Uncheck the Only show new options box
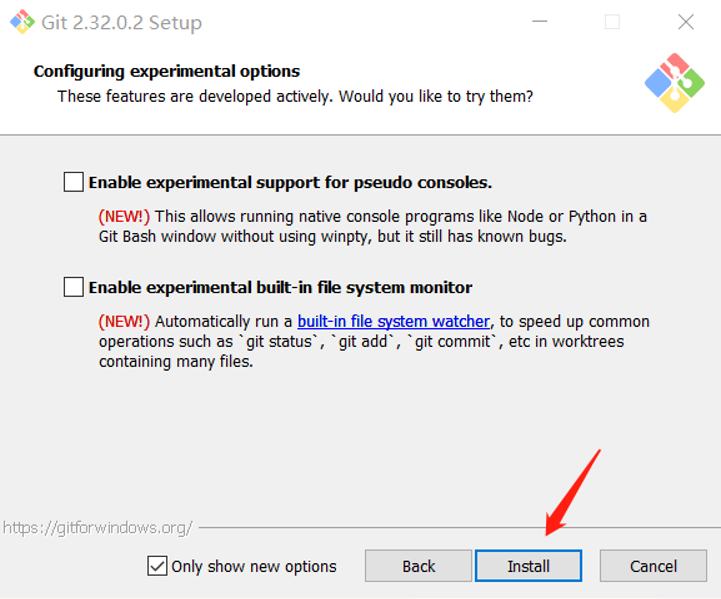This screenshot has height=599, width=721. (157, 566)
